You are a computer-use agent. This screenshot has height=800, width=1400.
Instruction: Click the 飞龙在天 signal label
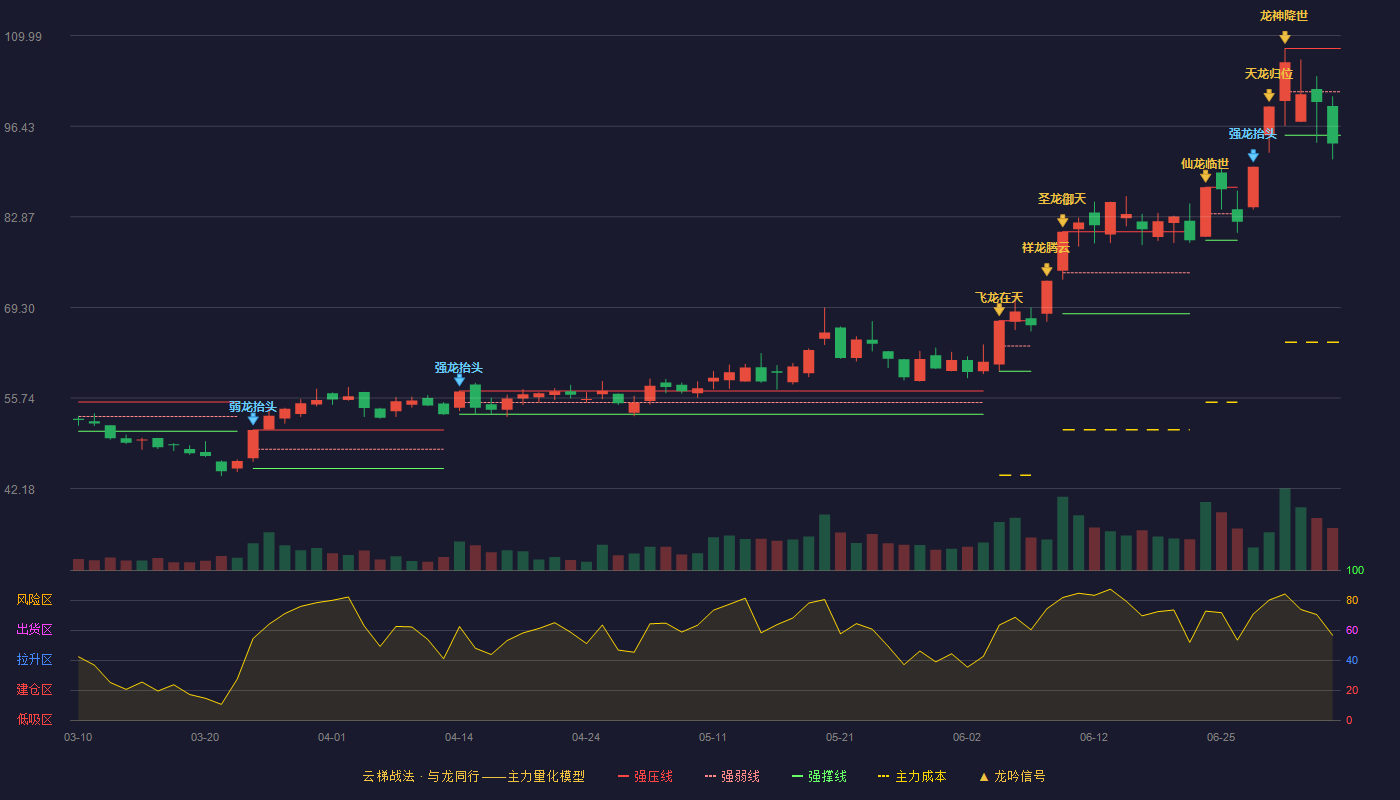pos(999,298)
